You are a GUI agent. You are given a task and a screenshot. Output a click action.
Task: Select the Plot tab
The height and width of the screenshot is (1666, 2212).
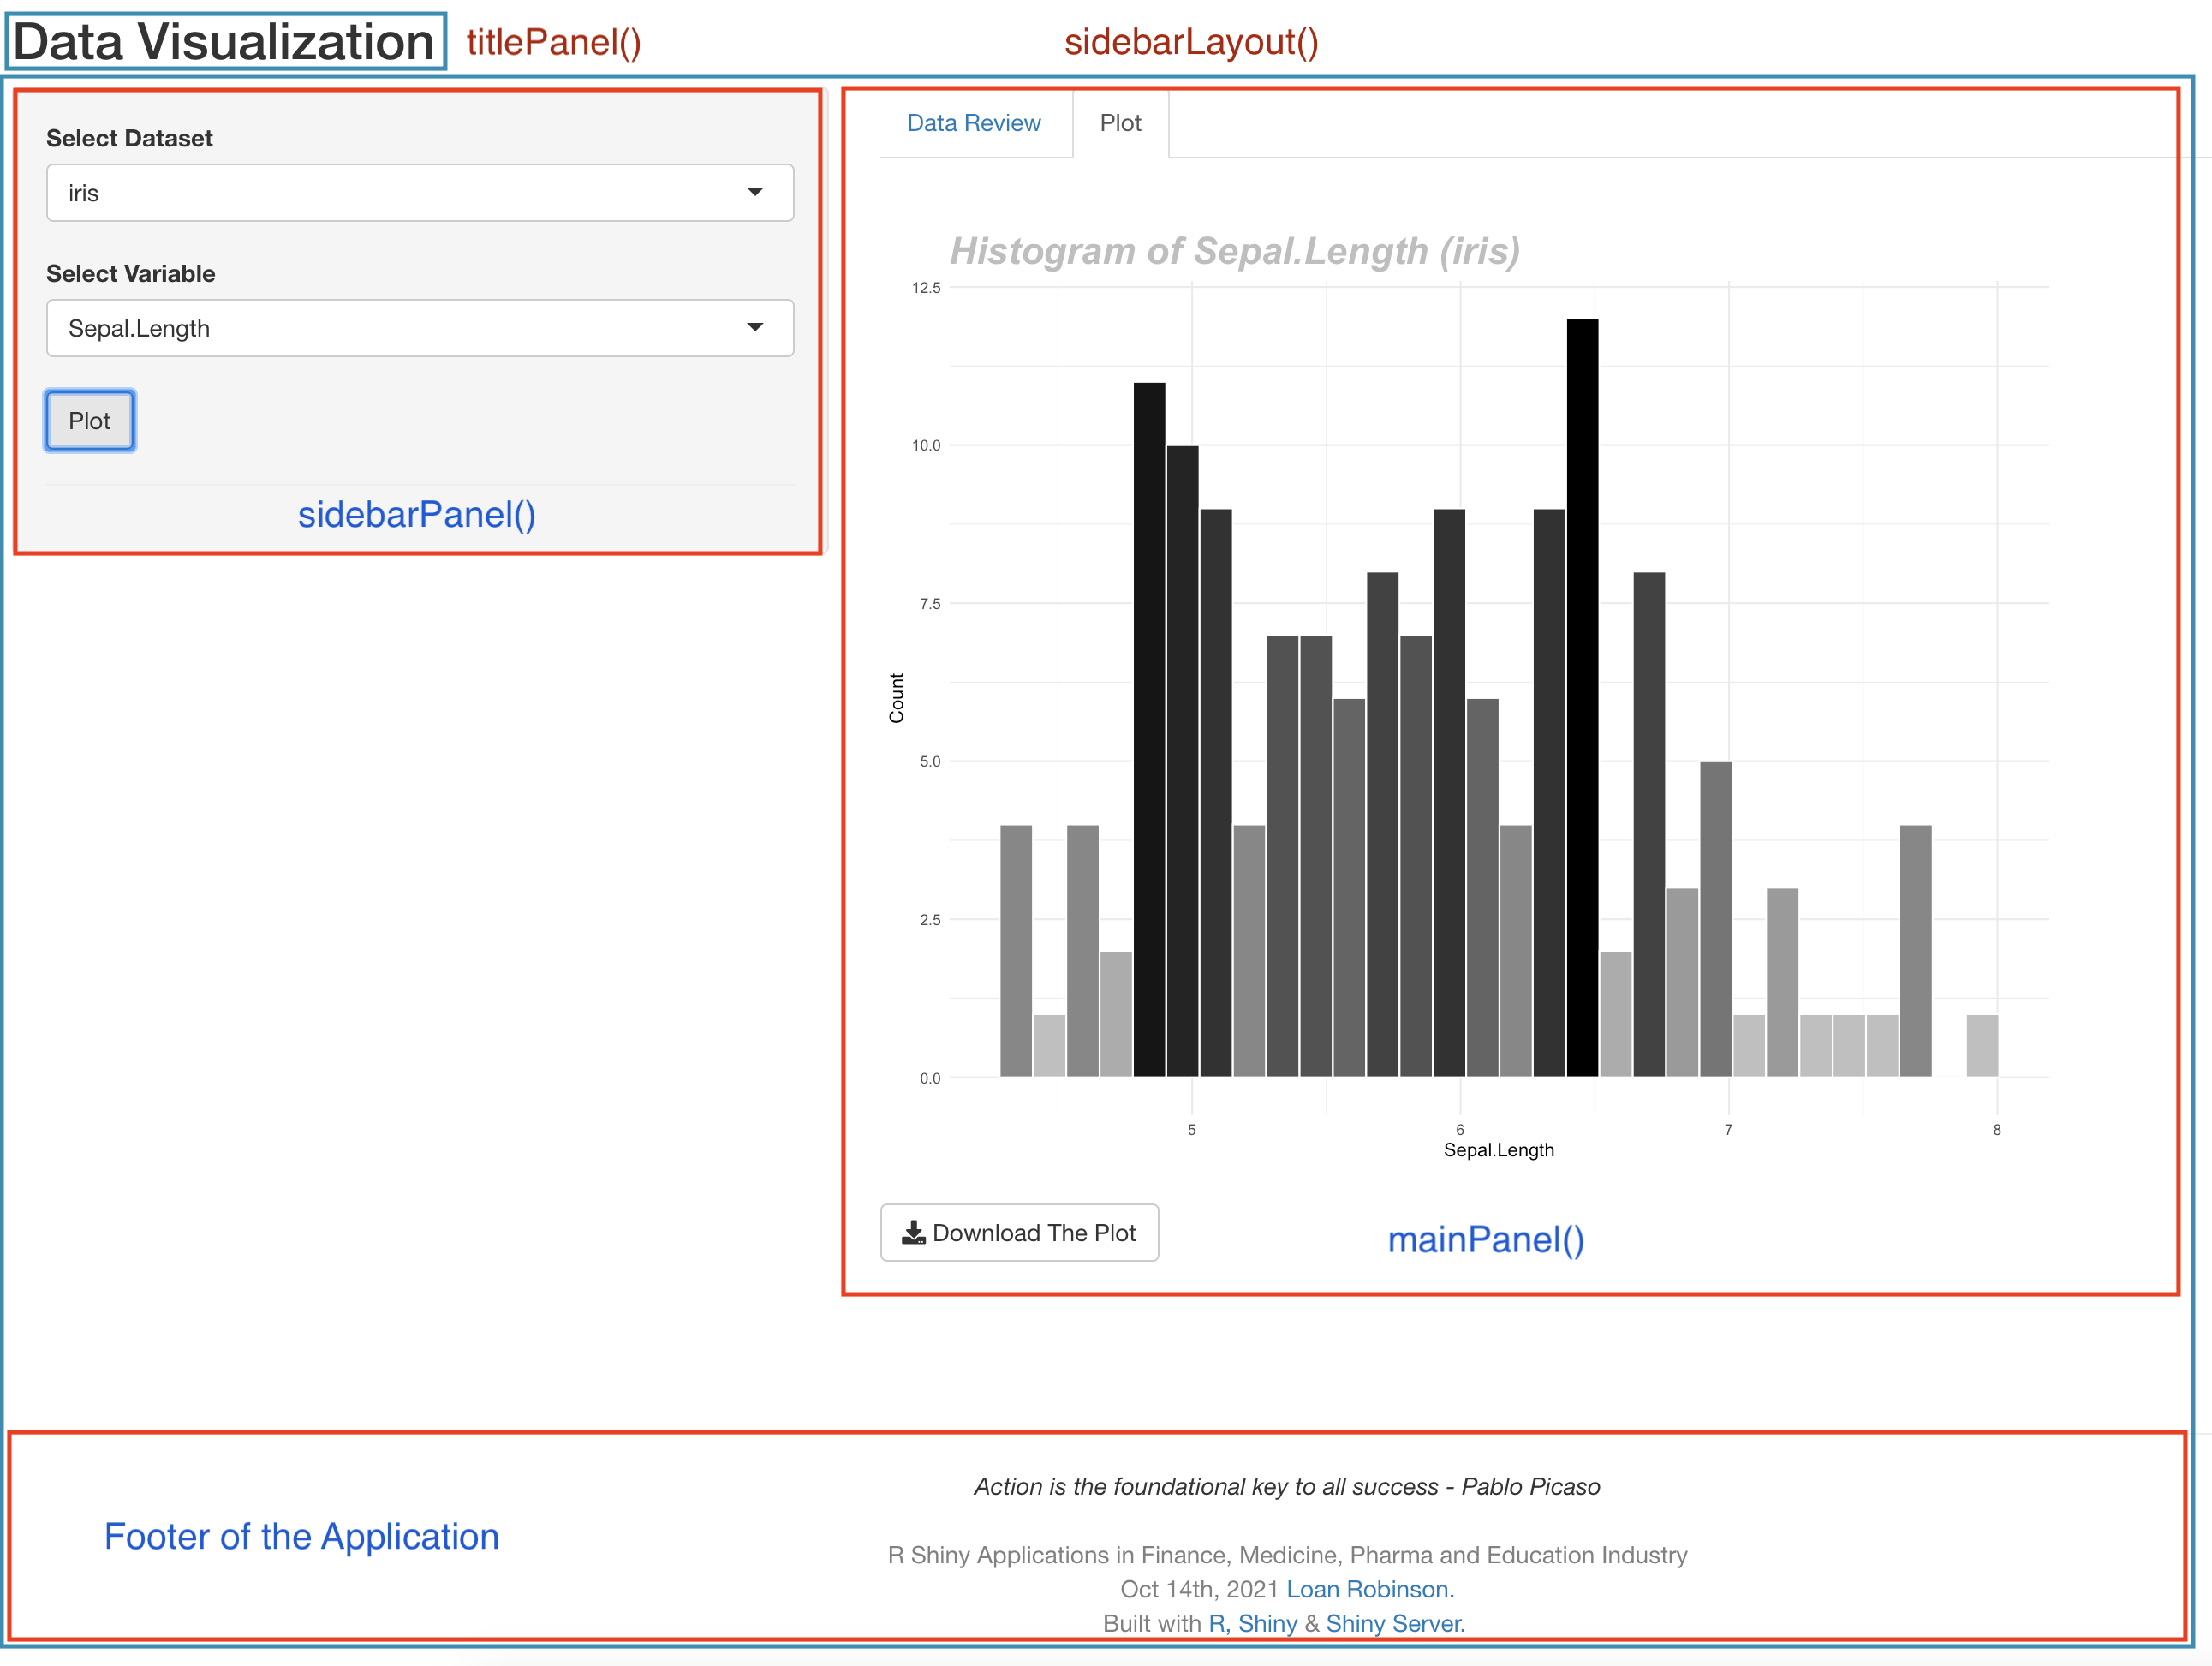(x=1120, y=123)
